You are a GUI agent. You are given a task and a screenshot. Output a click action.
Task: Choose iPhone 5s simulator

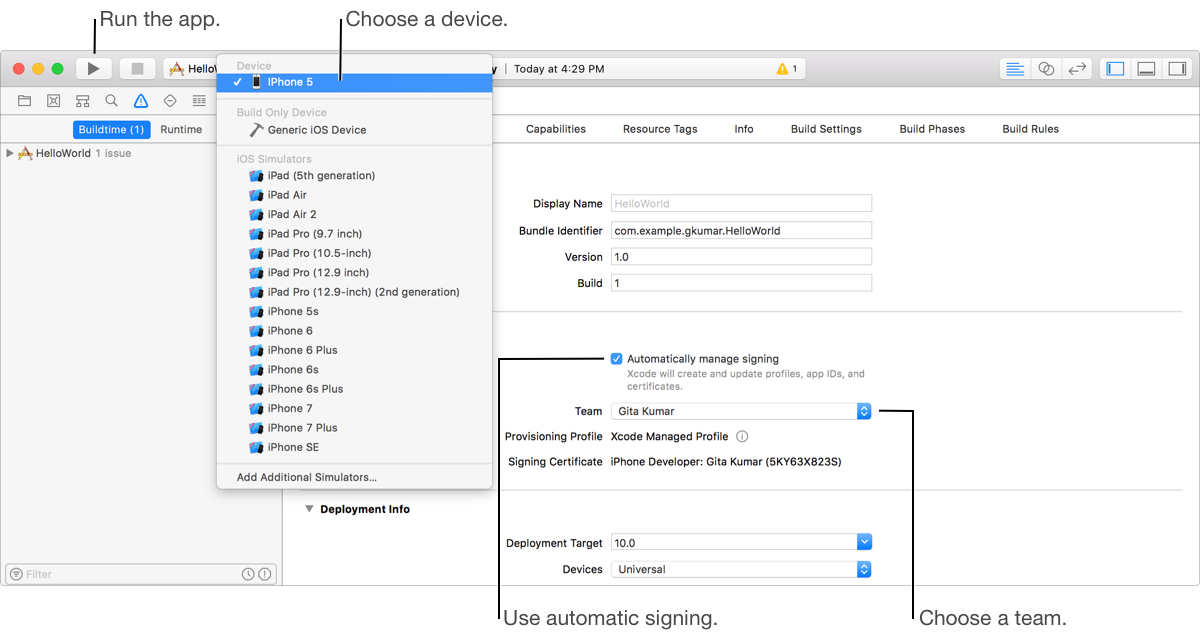[354, 311]
